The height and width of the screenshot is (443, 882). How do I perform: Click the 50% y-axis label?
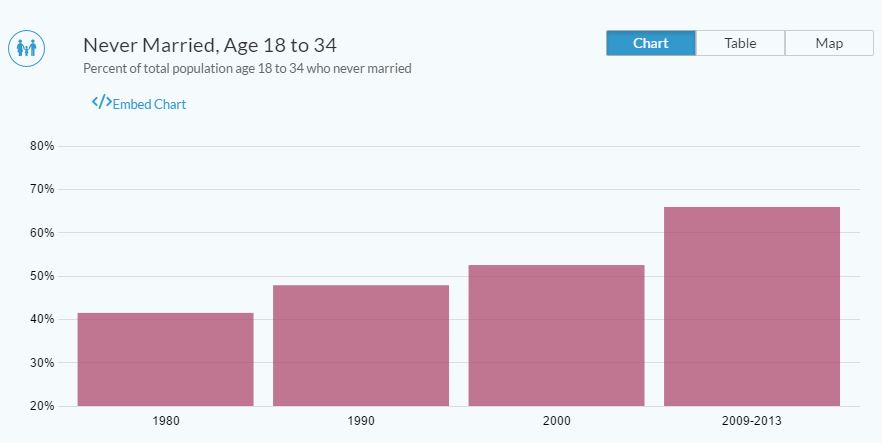42,276
